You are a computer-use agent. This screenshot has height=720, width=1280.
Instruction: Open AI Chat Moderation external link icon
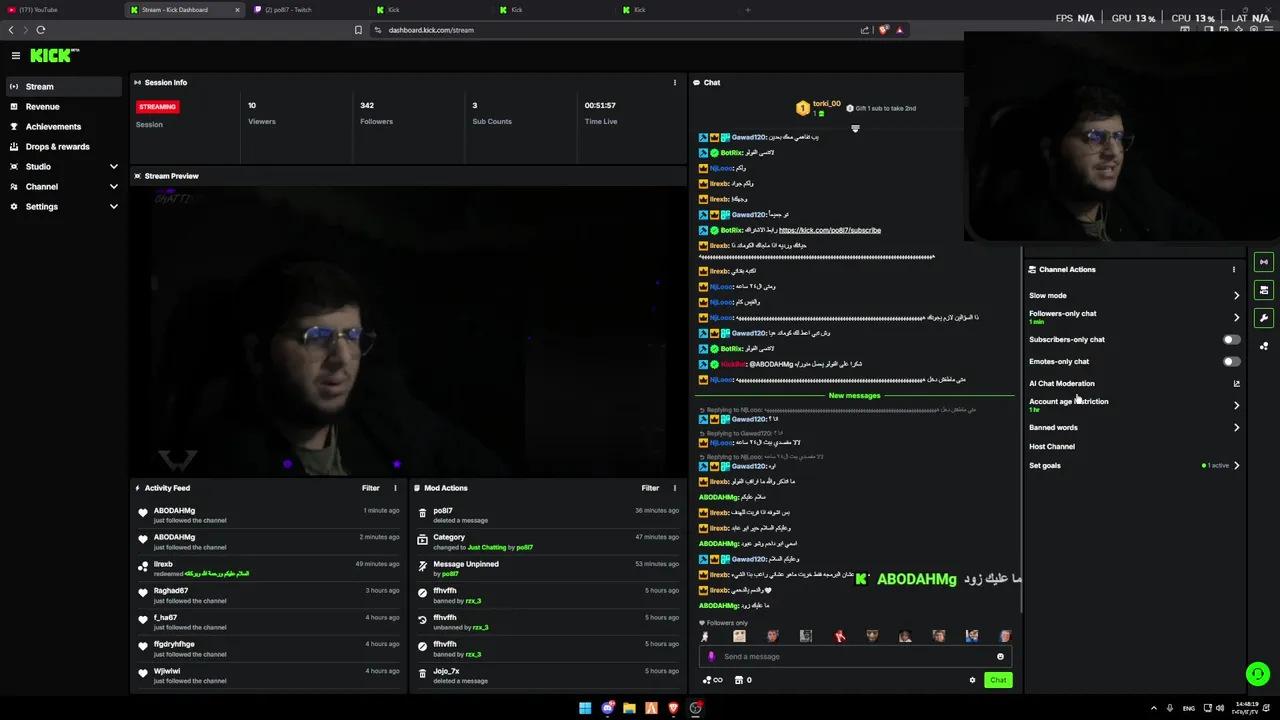pyautogui.click(x=1236, y=383)
